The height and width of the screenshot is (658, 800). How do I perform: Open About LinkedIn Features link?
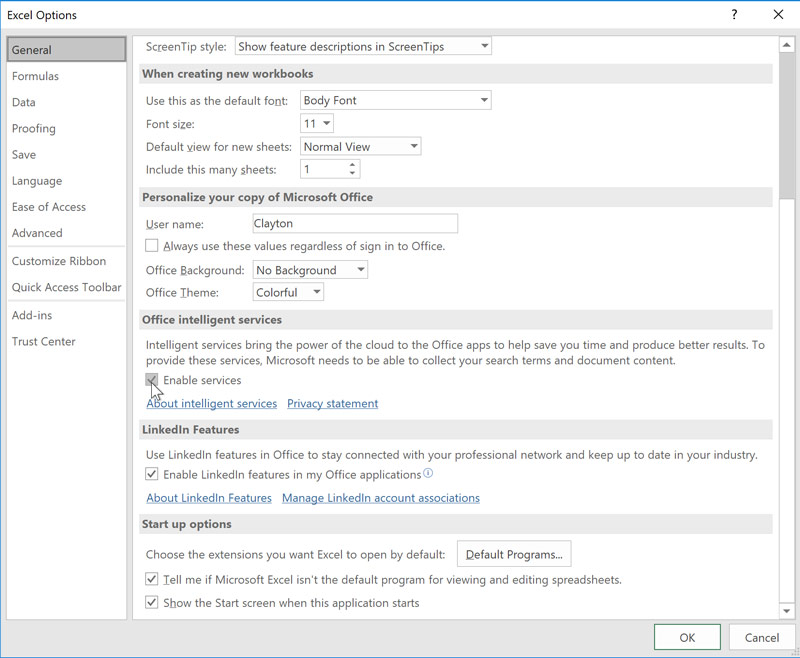point(209,498)
